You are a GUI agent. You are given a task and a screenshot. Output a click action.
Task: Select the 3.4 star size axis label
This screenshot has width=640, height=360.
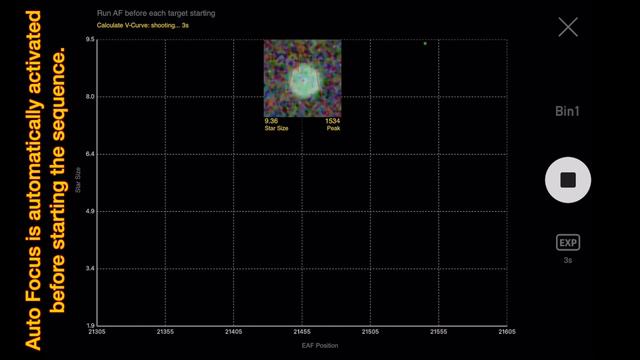tap(90, 268)
